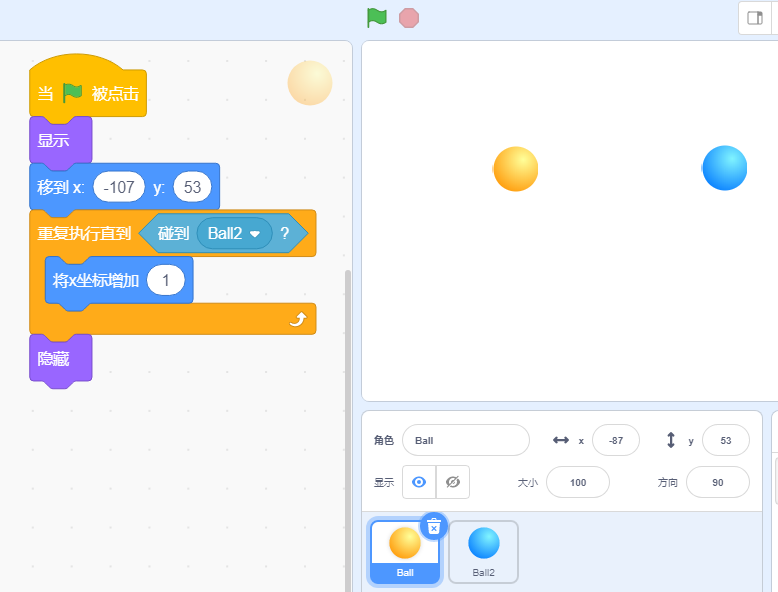The image size is (778, 592).
Task: Click the loop arrow icon in repeat block
Action: pyautogui.click(x=298, y=319)
